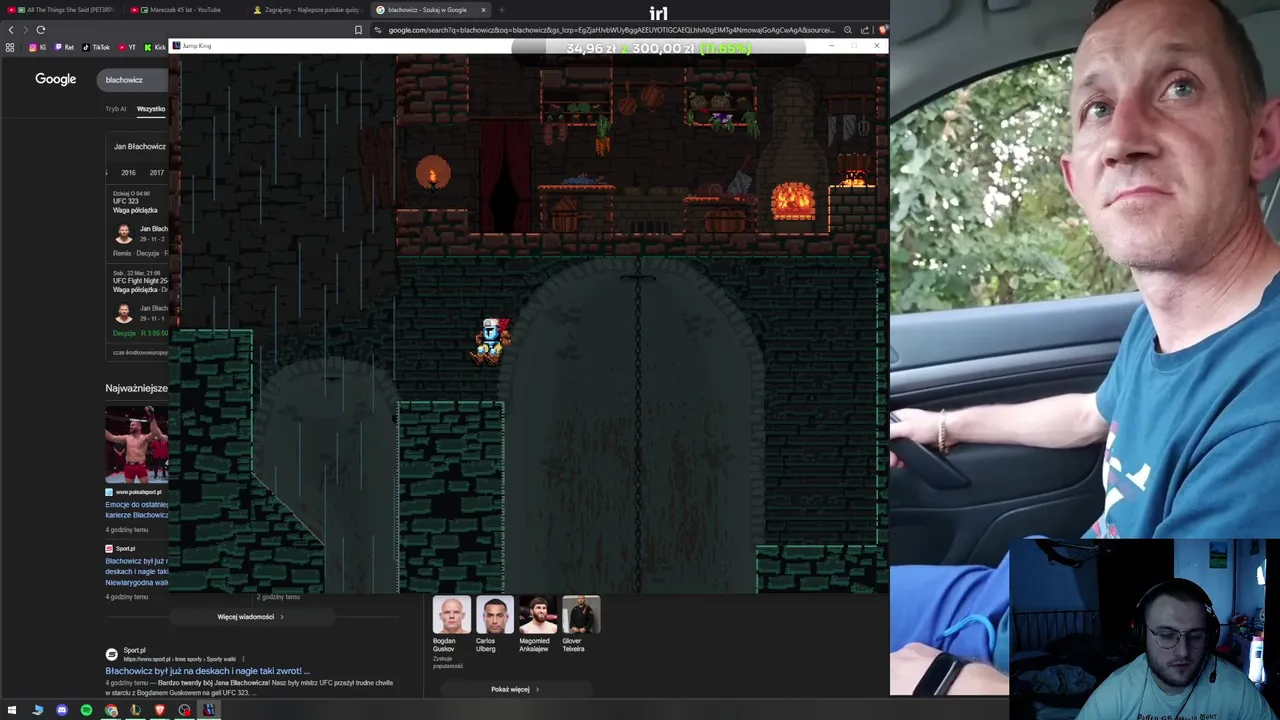Open the fighter news thumbnail image

click(136, 444)
